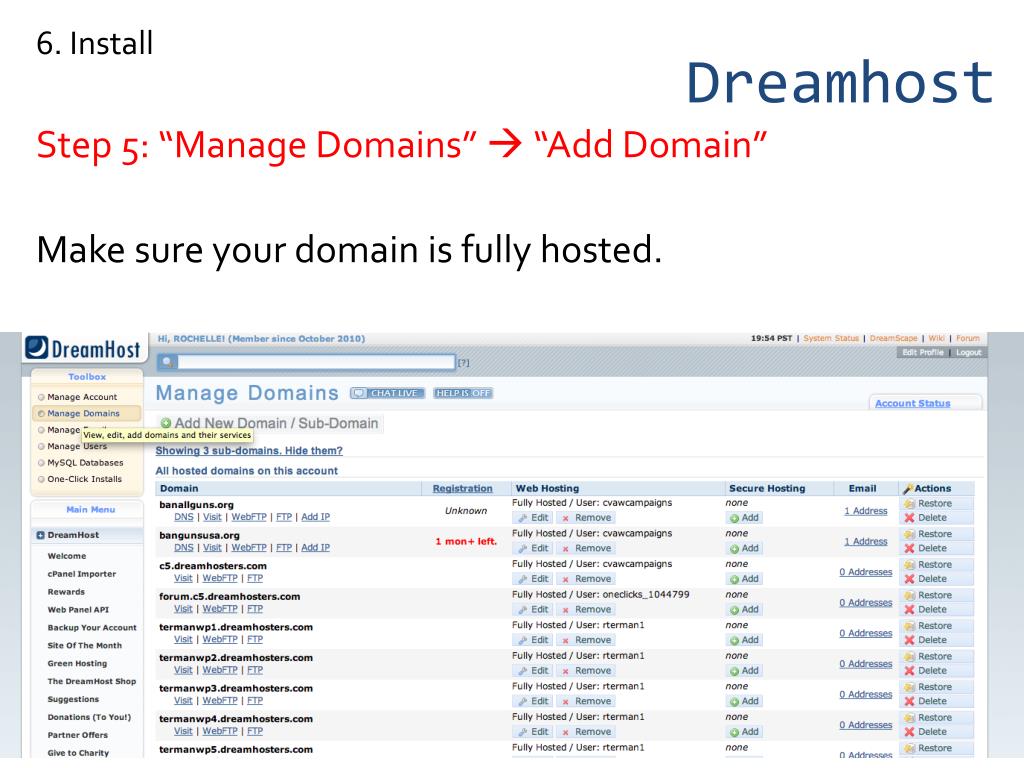Image resolution: width=1024 pixels, height=768 pixels.
Task: Visit forum.c5.dreamhosters.com
Action: (x=184, y=609)
